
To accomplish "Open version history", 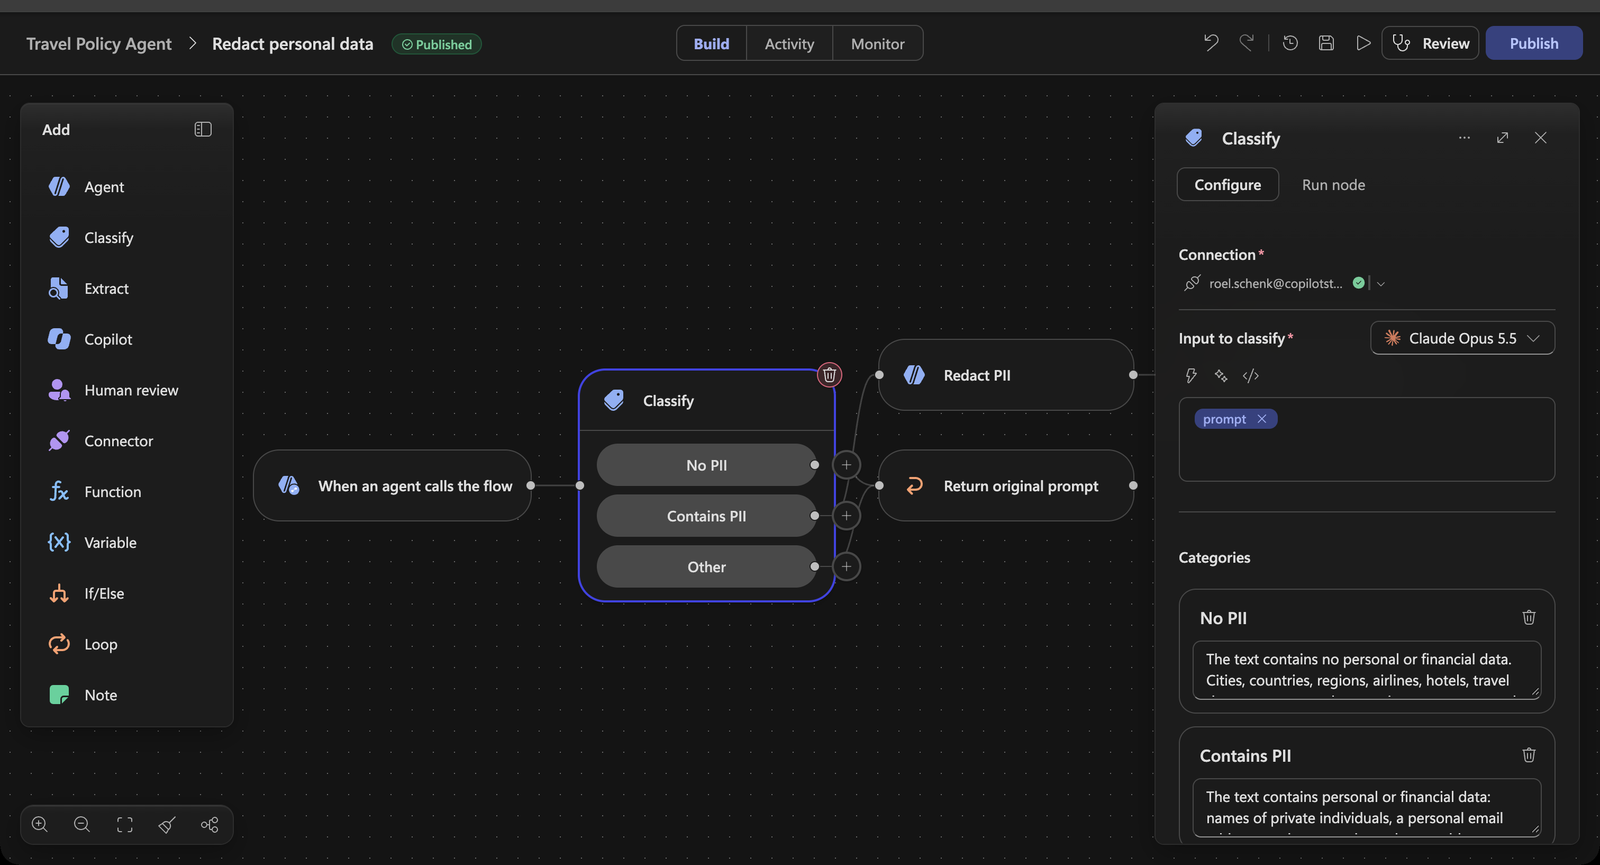I will pyautogui.click(x=1290, y=43).
